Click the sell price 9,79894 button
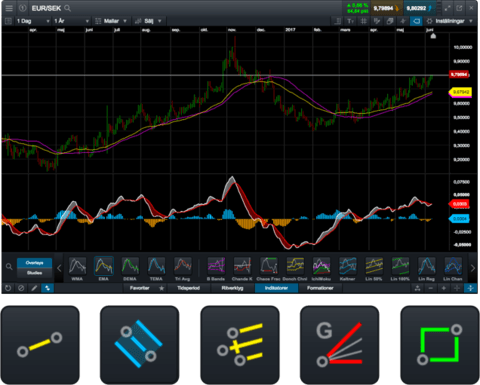 (387, 8)
